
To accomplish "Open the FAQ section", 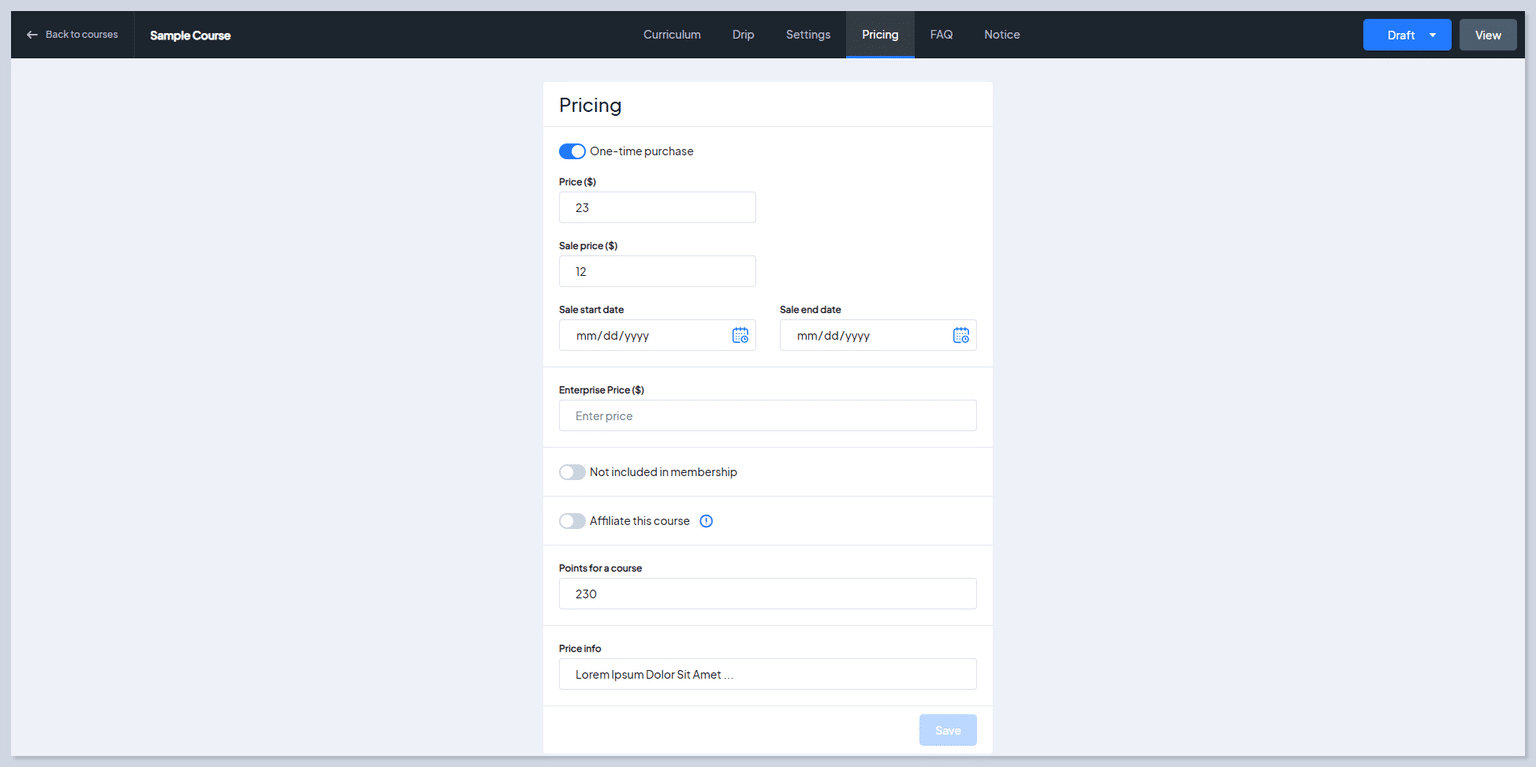I will coord(941,34).
